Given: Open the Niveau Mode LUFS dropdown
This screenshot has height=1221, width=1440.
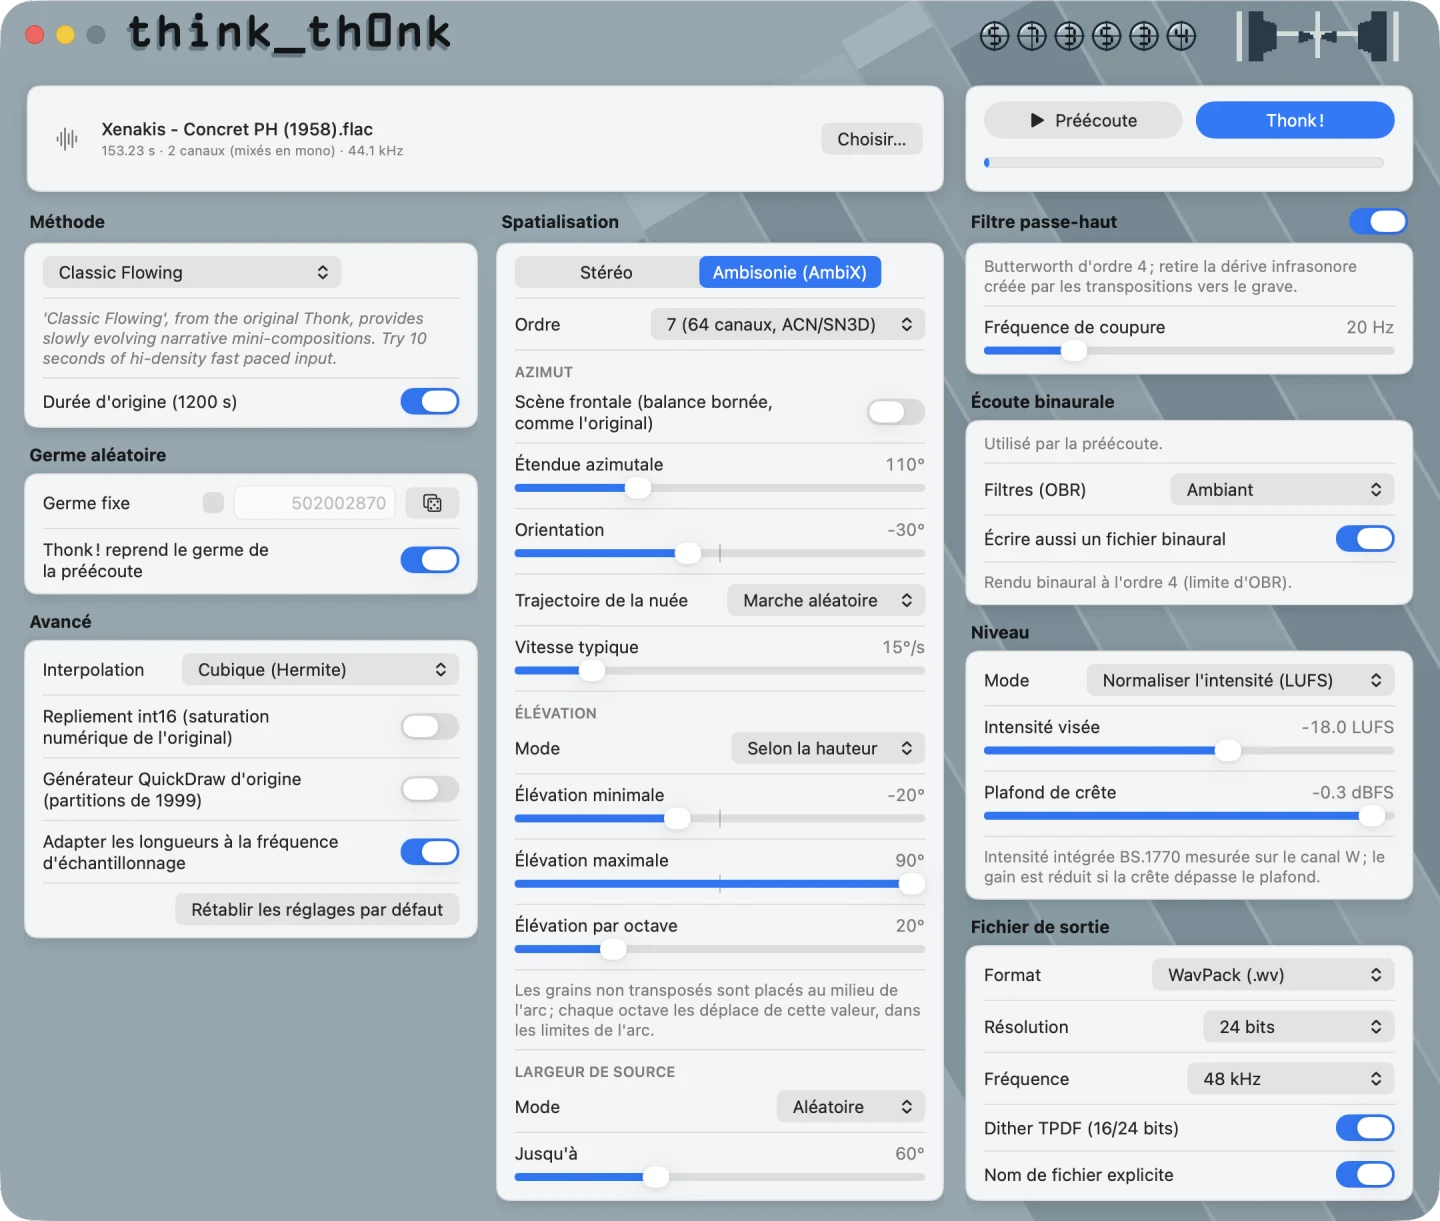Looking at the screenshot, I should coord(1240,680).
